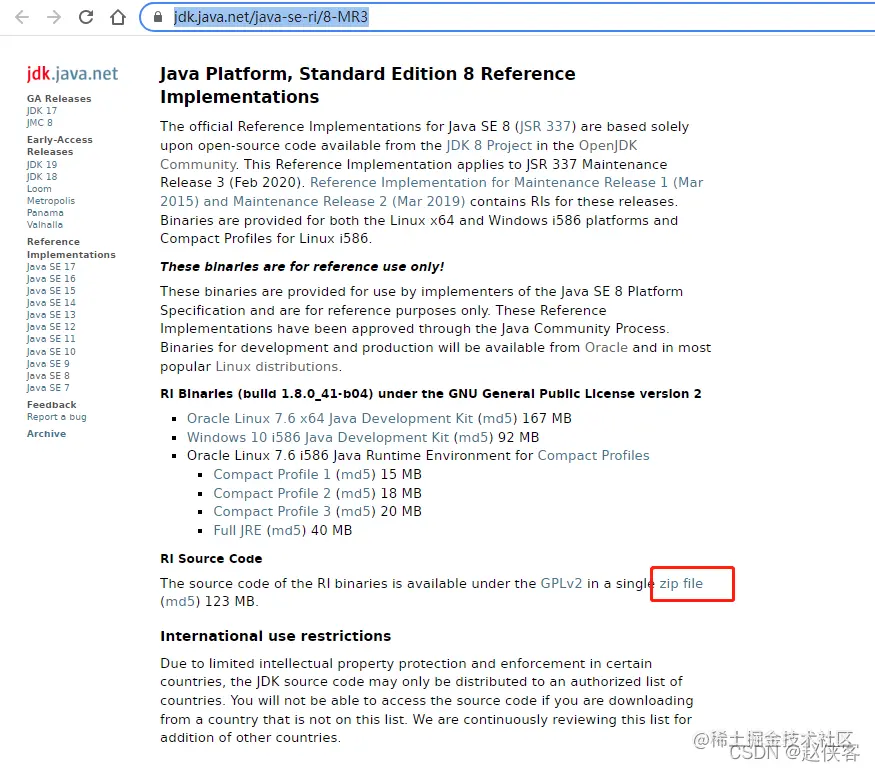This screenshot has height=771, width=875.
Task: Open Java SE 10 reference implementation
Action: [x=51, y=351]
